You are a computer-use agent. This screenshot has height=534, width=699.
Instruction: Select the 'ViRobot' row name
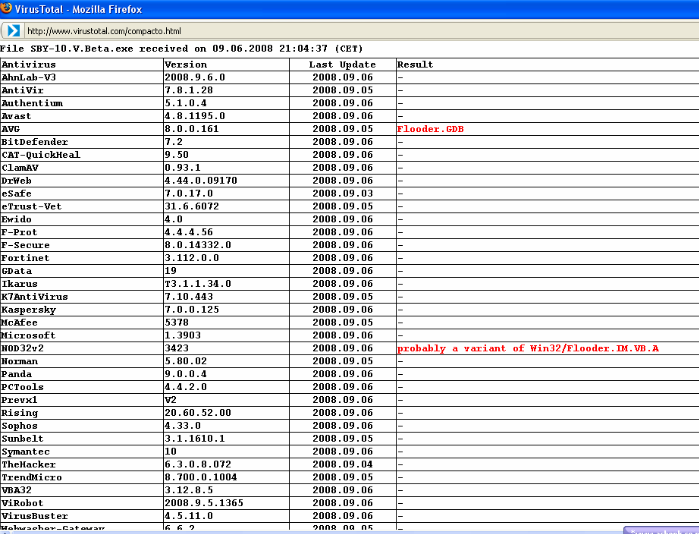click(x=22, y=503)
